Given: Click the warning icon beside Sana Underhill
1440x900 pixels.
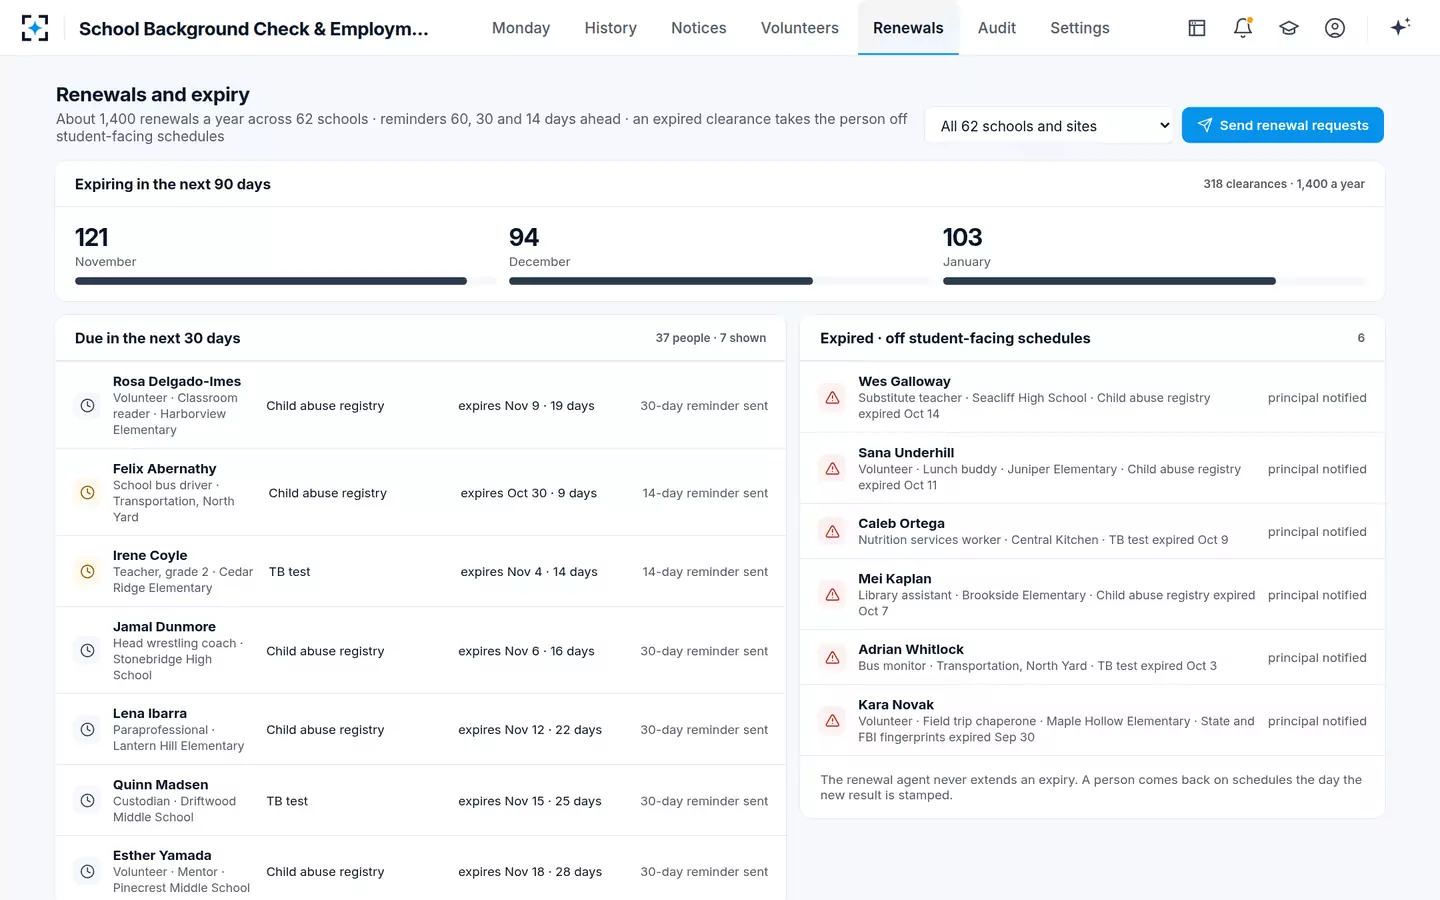Looking at the screenshot, I should [832, 469].
